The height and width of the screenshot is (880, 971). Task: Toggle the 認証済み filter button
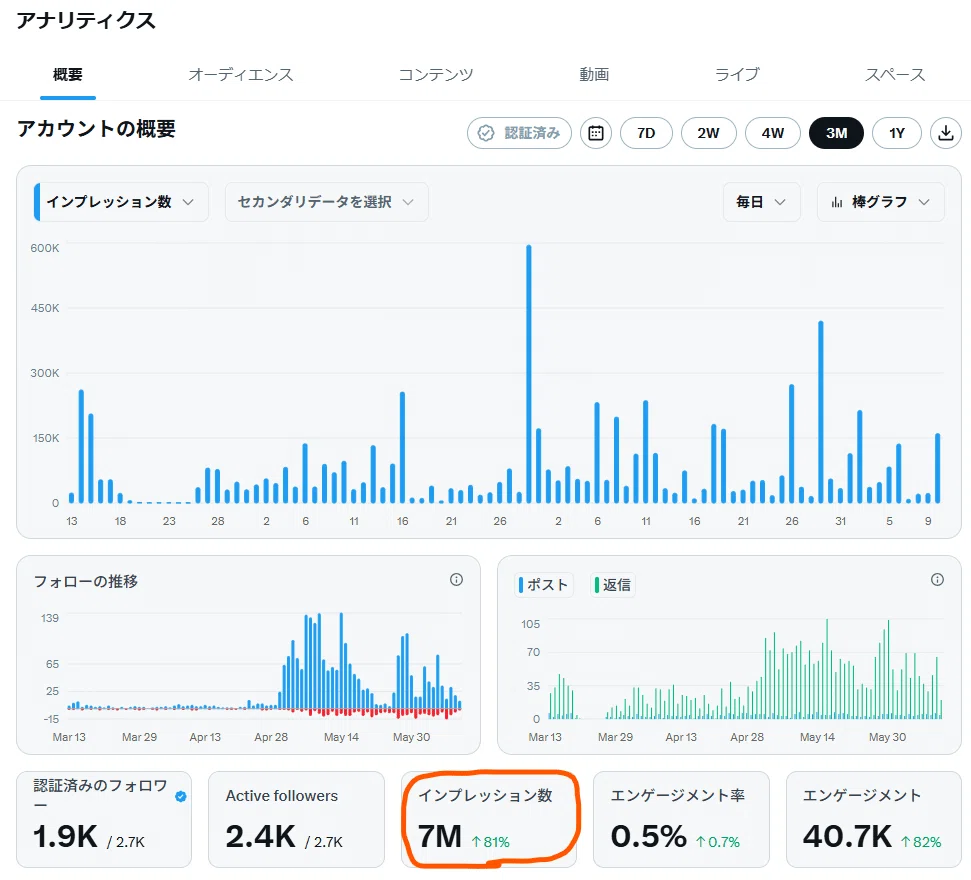(519, 133)
